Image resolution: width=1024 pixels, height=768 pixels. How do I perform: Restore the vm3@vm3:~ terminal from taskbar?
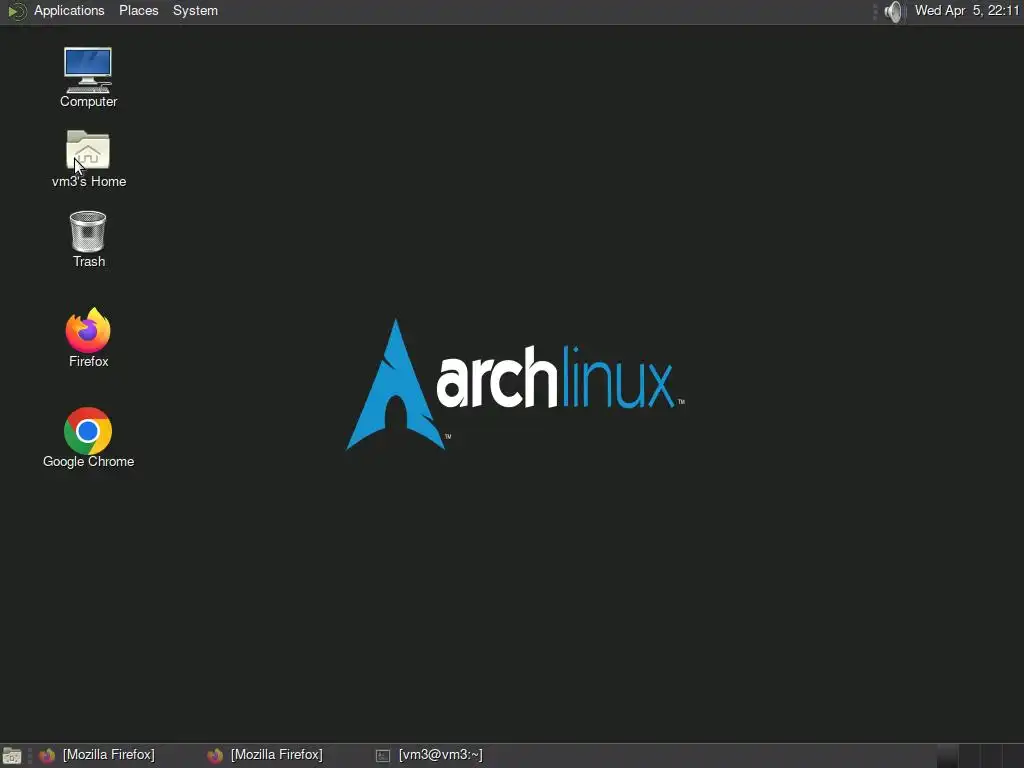[430, 755]
